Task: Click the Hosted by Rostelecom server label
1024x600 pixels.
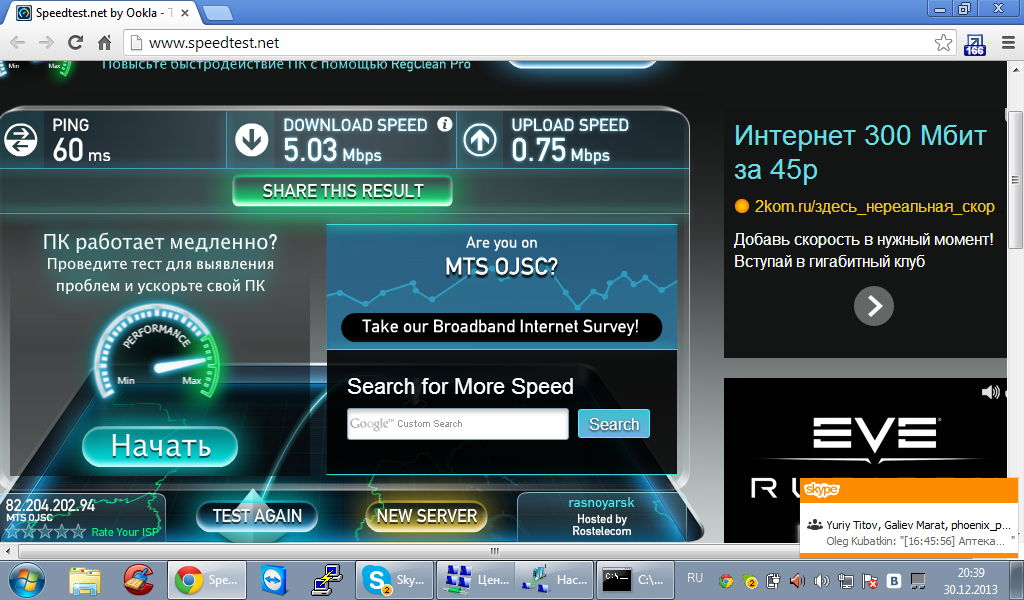Action: [x=601, y=525]
